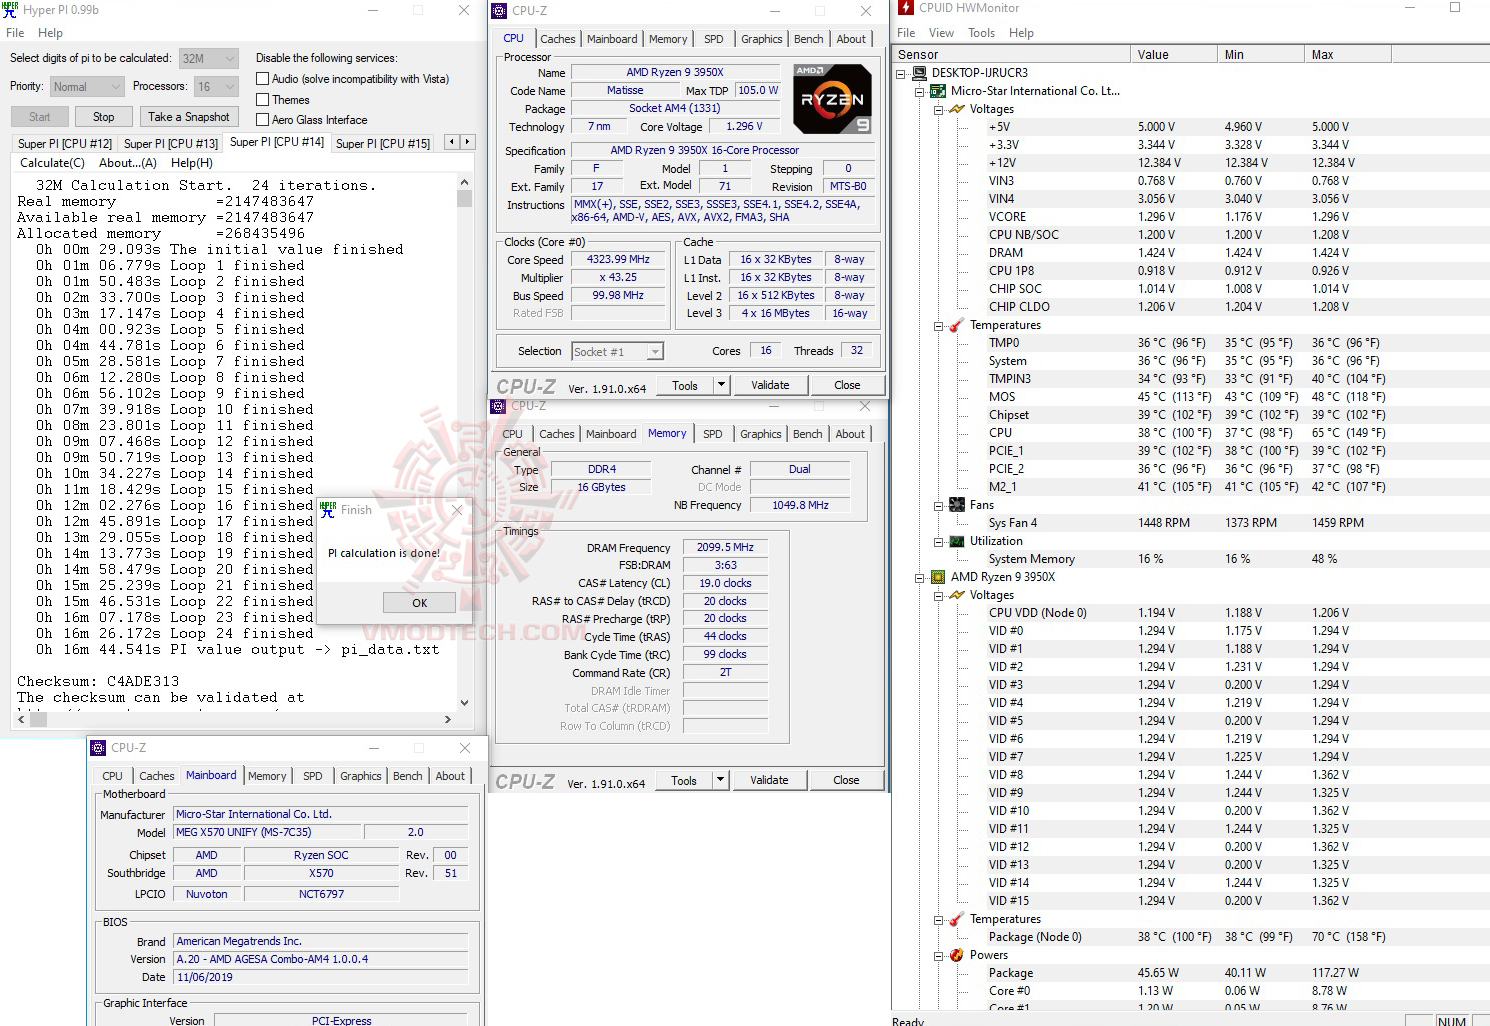Click the AMD Ryzen 9 logo in CPU-Z

[x=832, y=98]
